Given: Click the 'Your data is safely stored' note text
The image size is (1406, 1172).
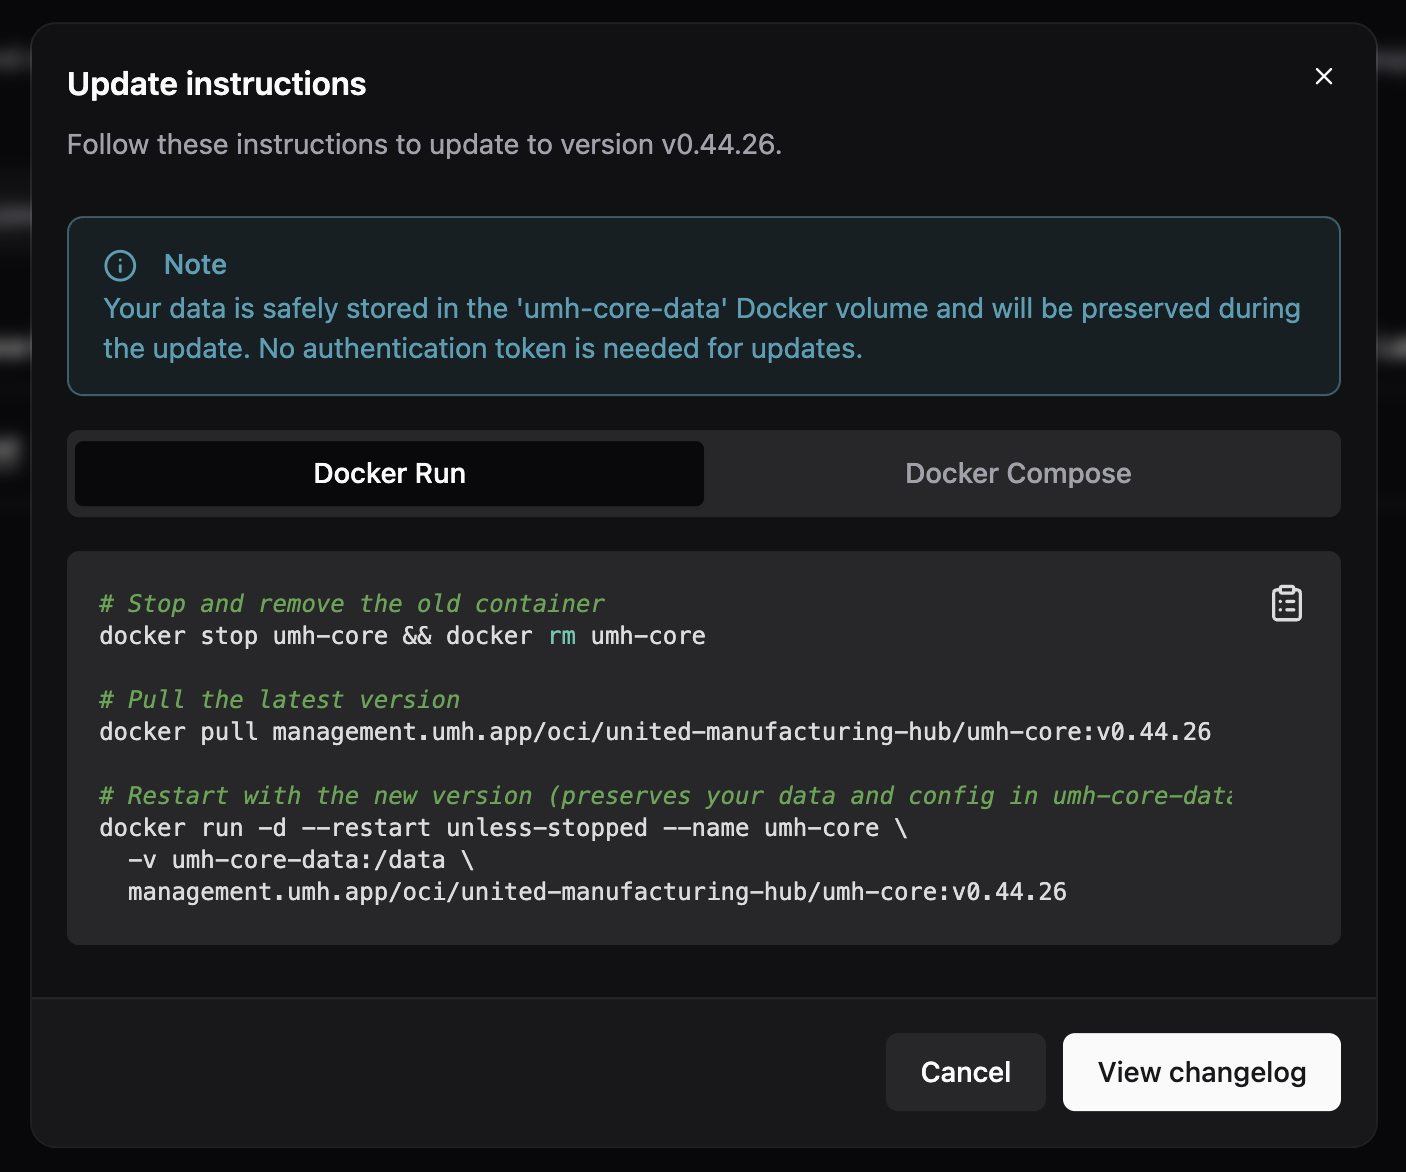Looking at the screenshot, I should 702,328.
